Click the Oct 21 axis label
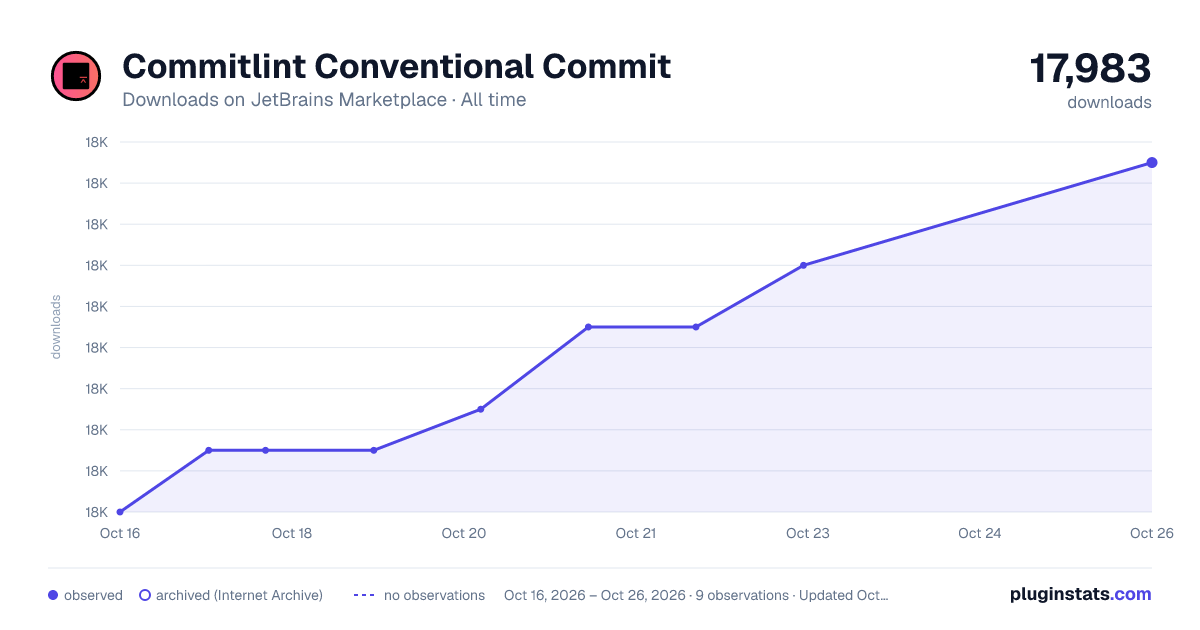Image resolution: width=1200 pixels, height=630 pixels. [636, 533]
